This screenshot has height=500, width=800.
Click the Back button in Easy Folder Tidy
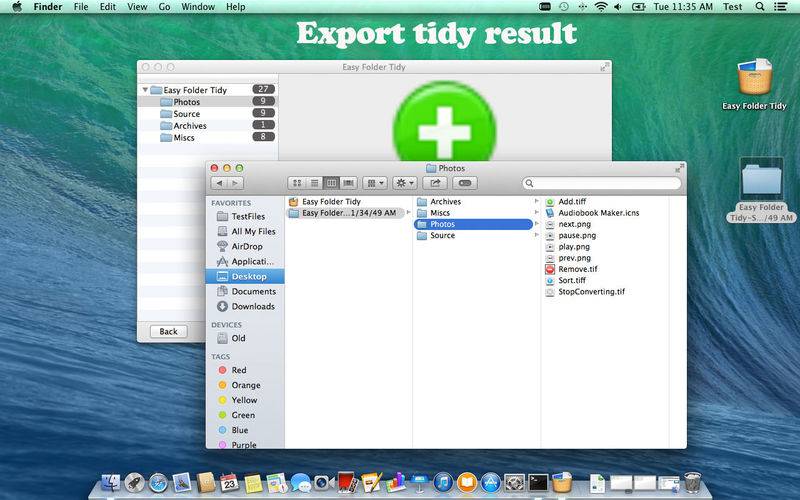[x=168, y=331]
